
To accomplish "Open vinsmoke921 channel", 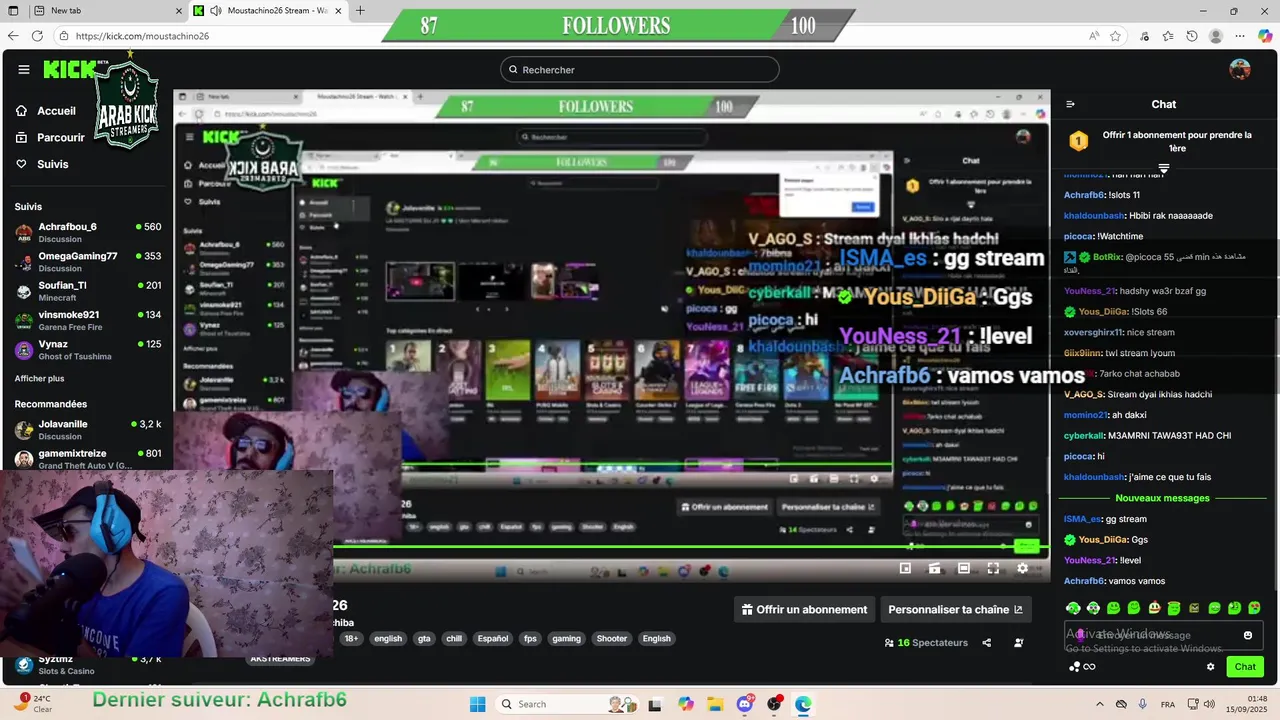I will [x=88, y=320].
